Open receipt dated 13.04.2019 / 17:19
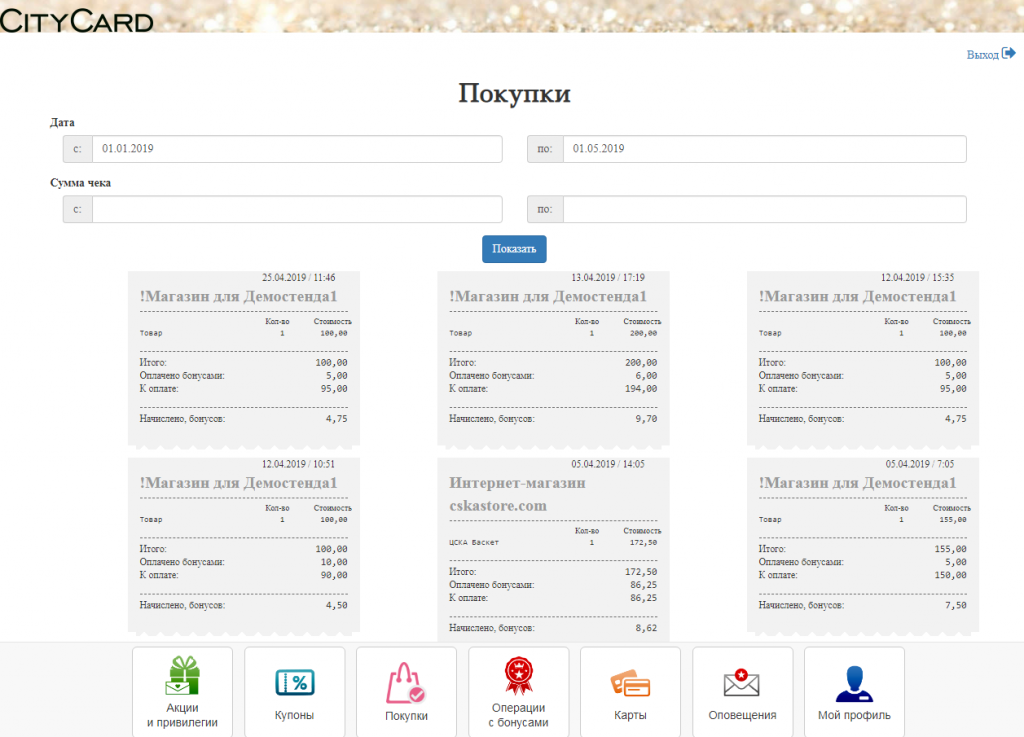Screen dimensions: 1024x737 (553, 358)
